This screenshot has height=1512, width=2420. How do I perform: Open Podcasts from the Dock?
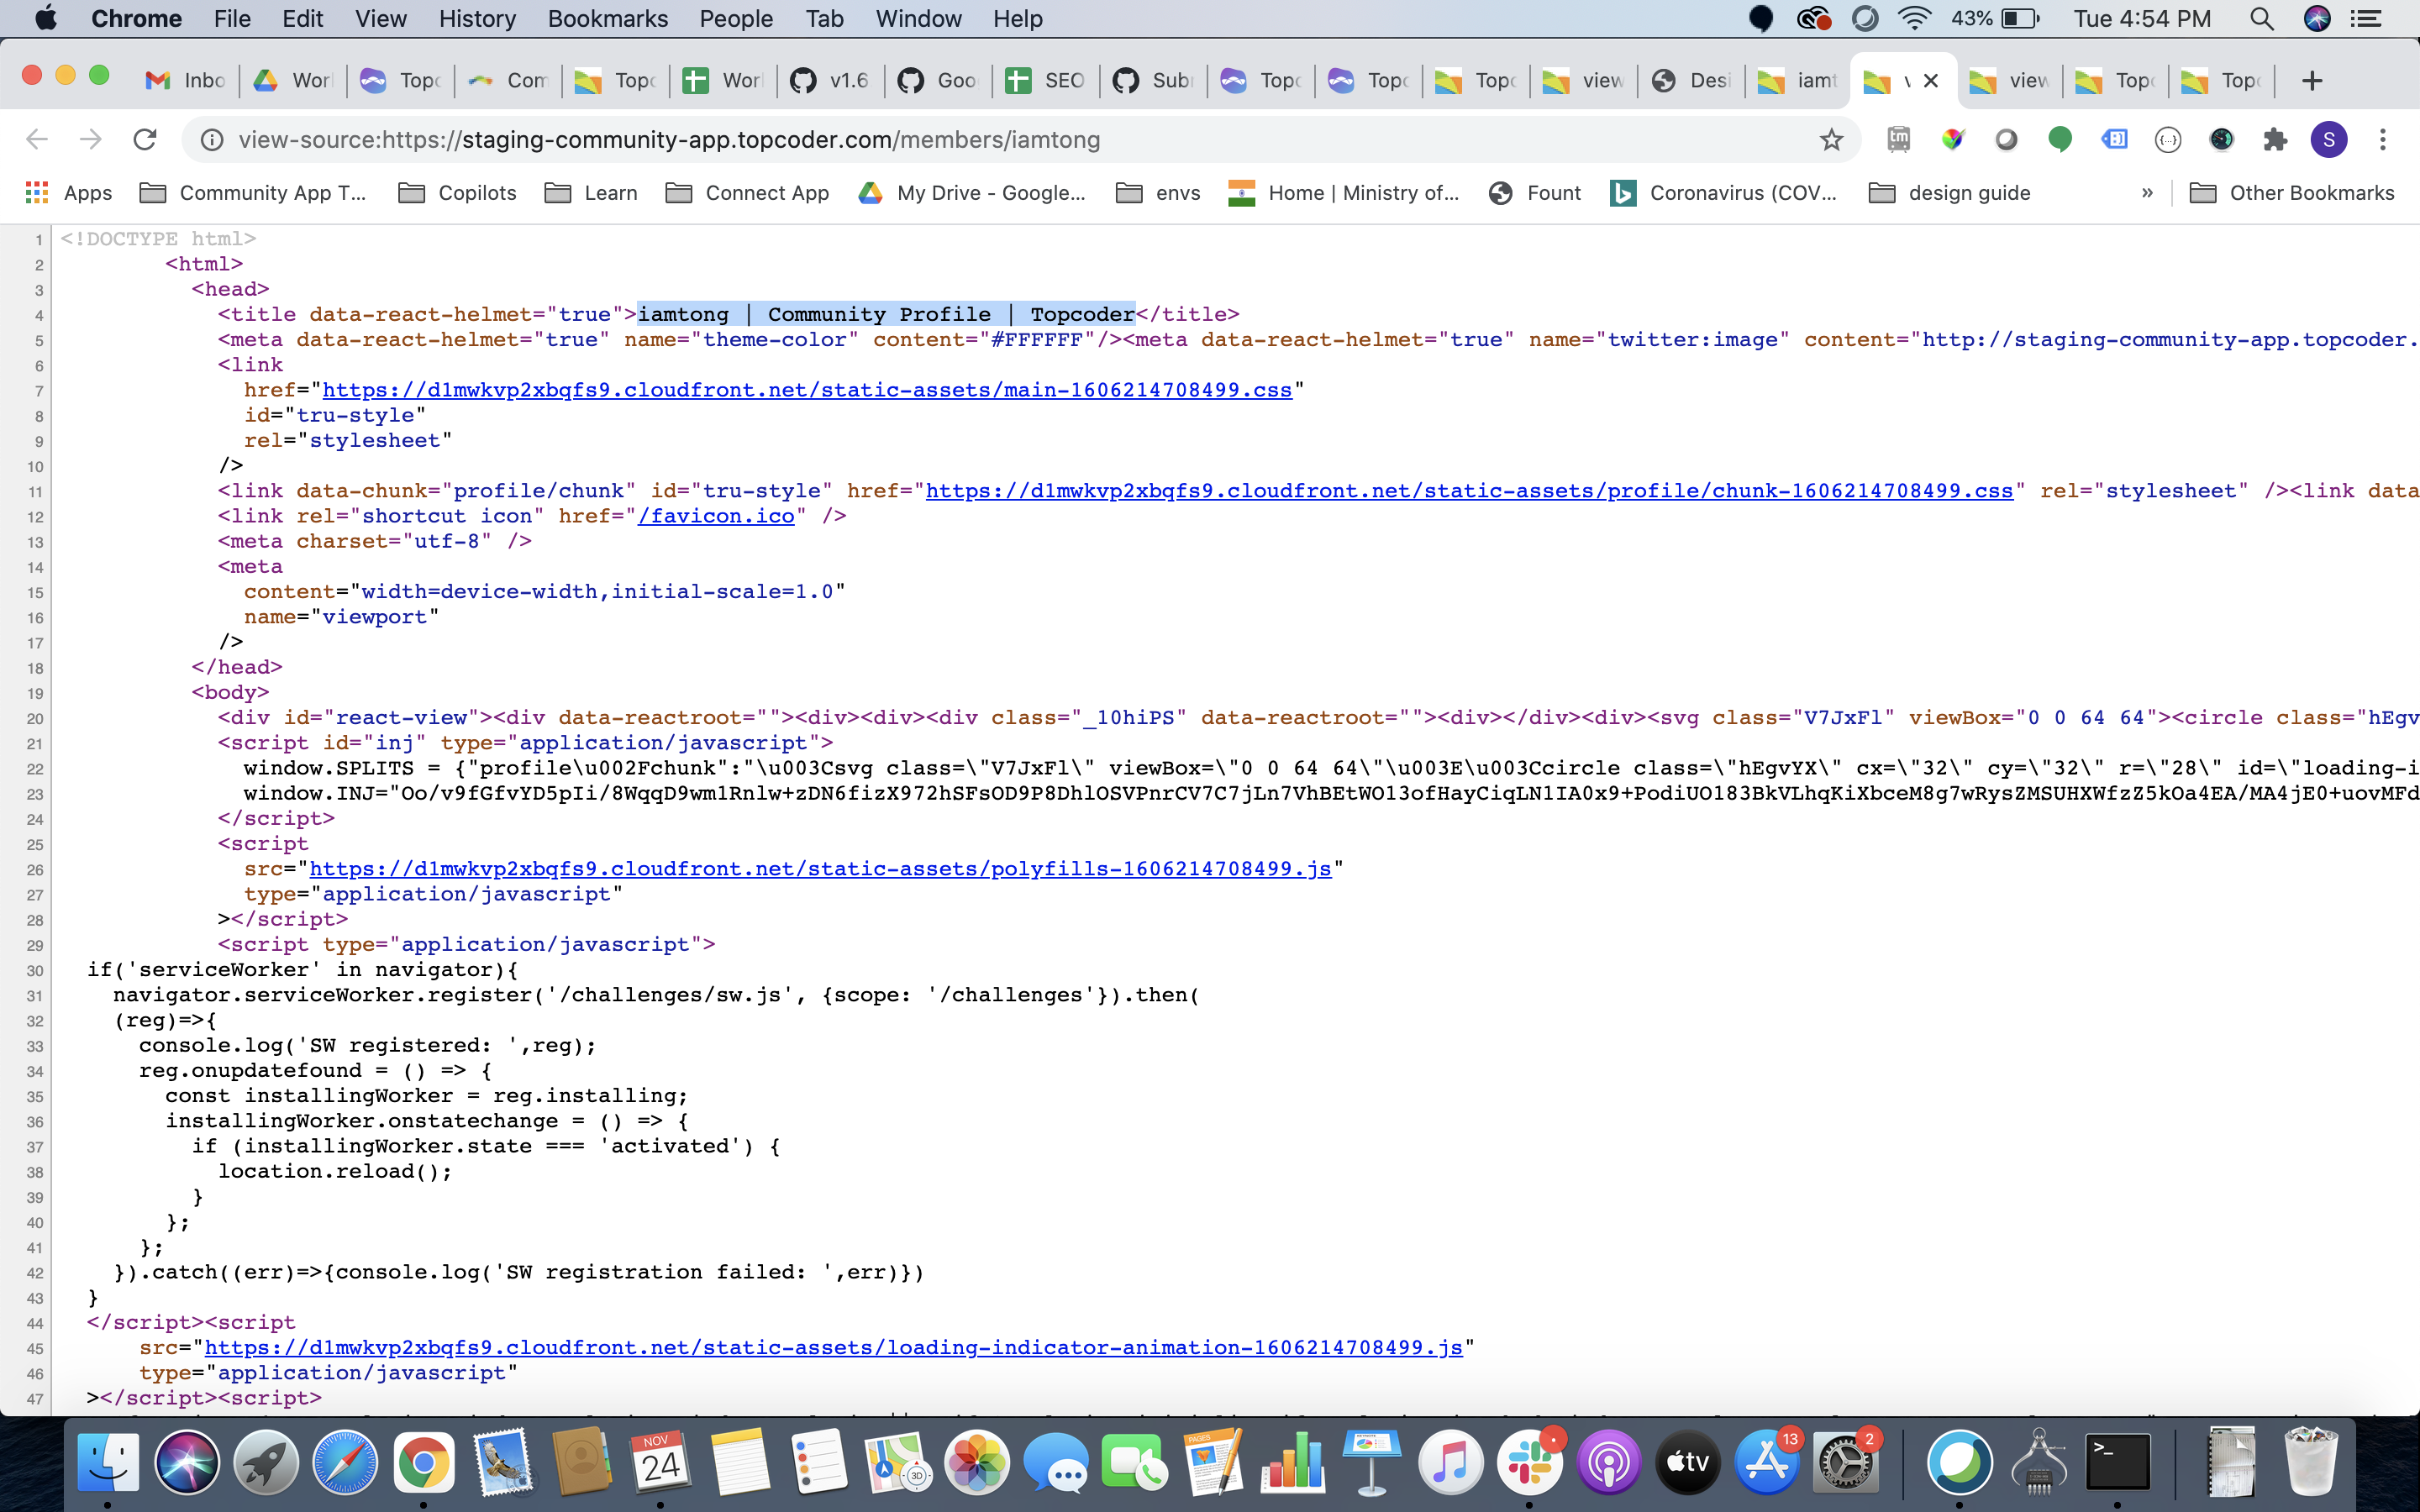click(1609, 1462)
